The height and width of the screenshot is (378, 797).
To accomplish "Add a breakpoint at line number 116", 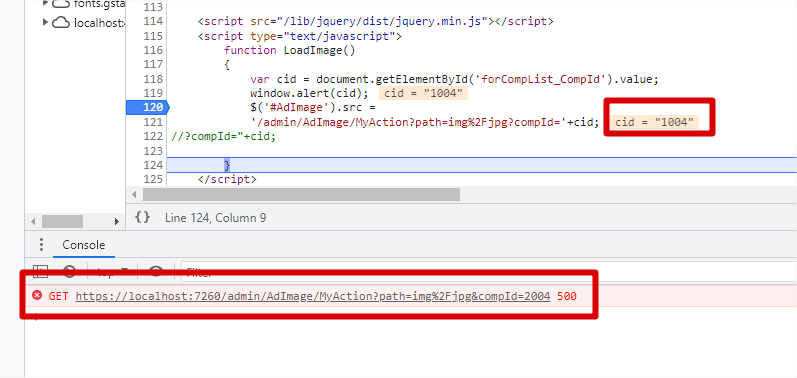I will click(153, 50).
